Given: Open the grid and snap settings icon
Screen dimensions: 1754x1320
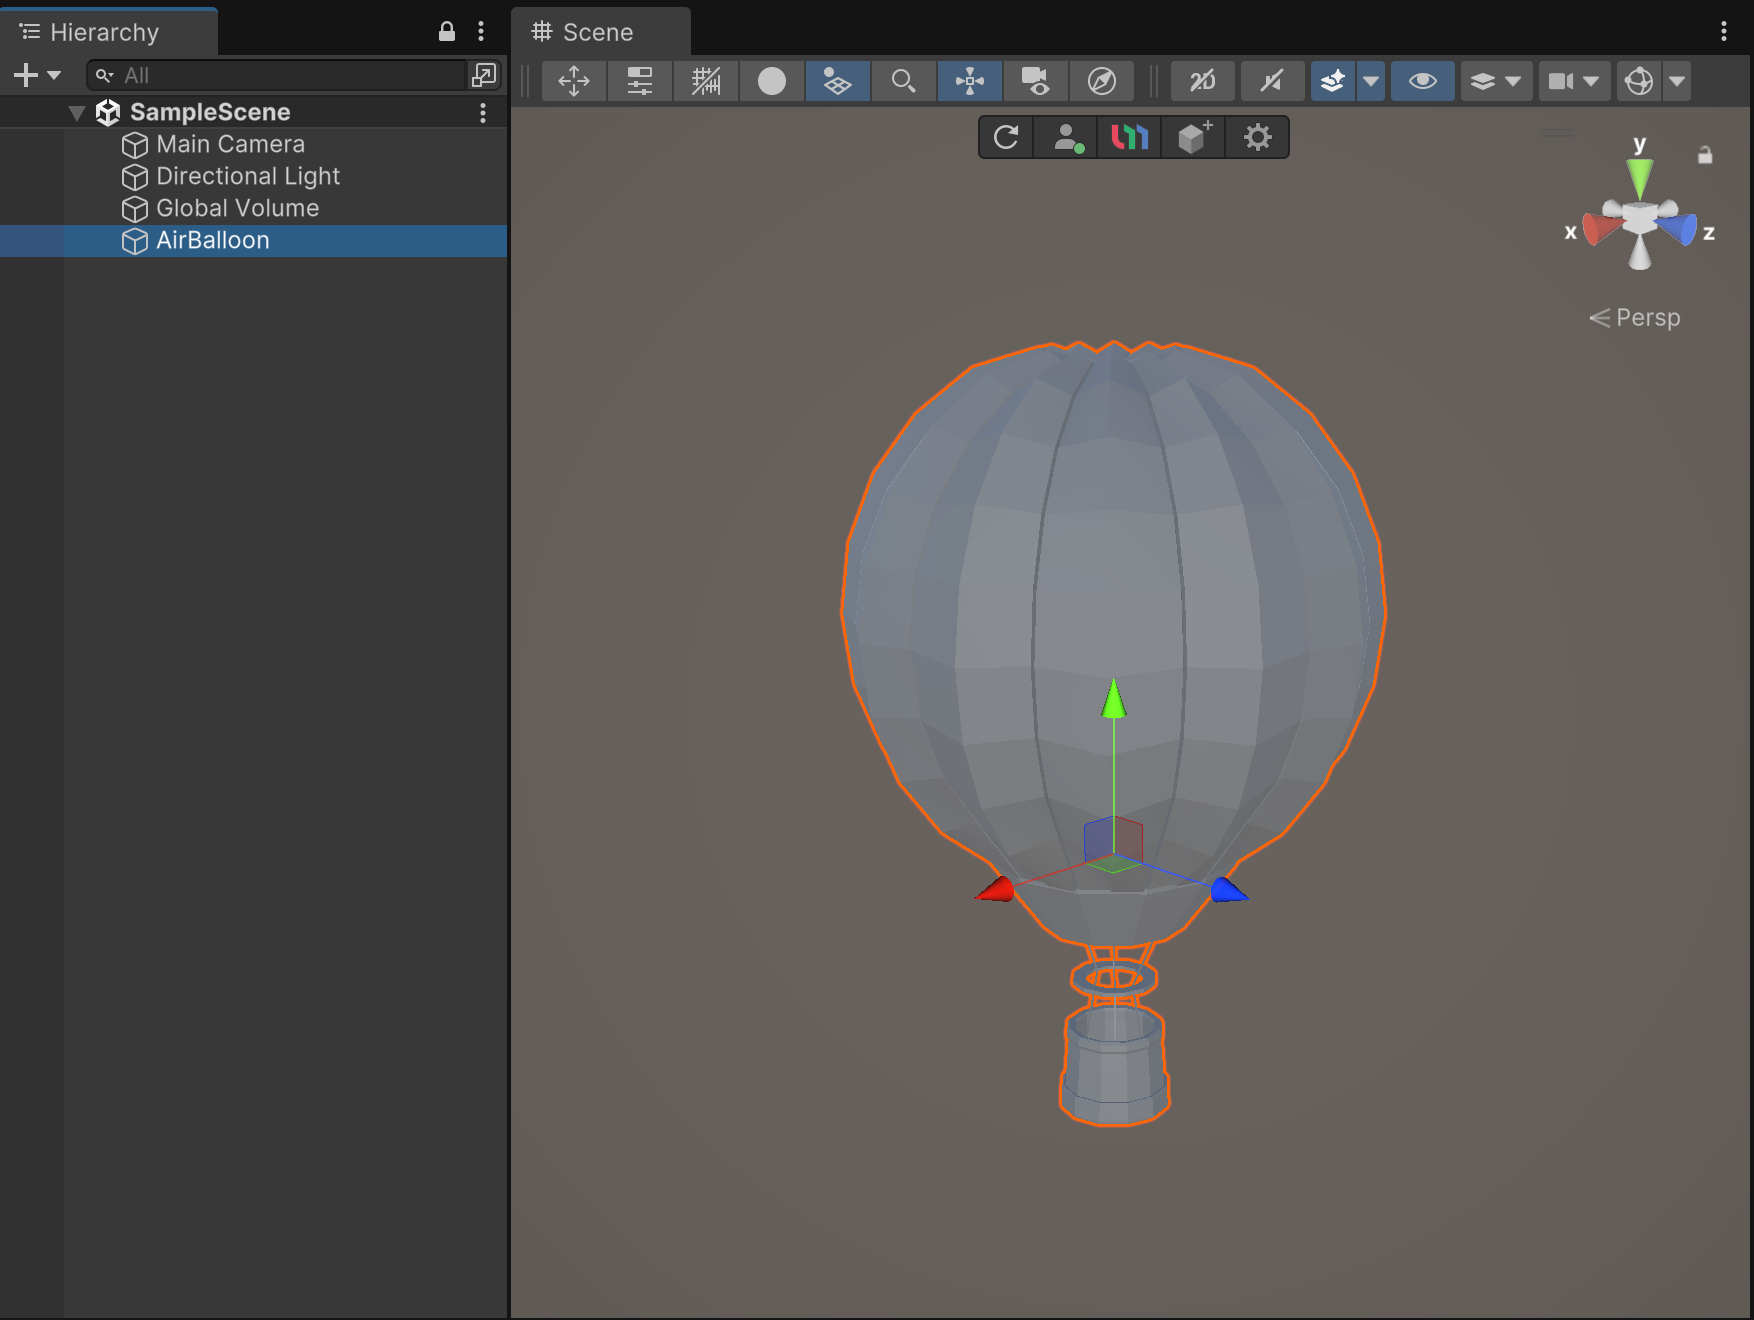Looking at the screenshot, I should tap(706, 81).
